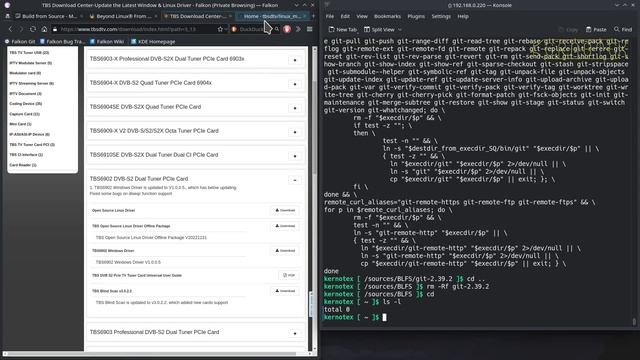Open the Falkon home page button
This screenshot has height=360, width=640.
(44, 29)
